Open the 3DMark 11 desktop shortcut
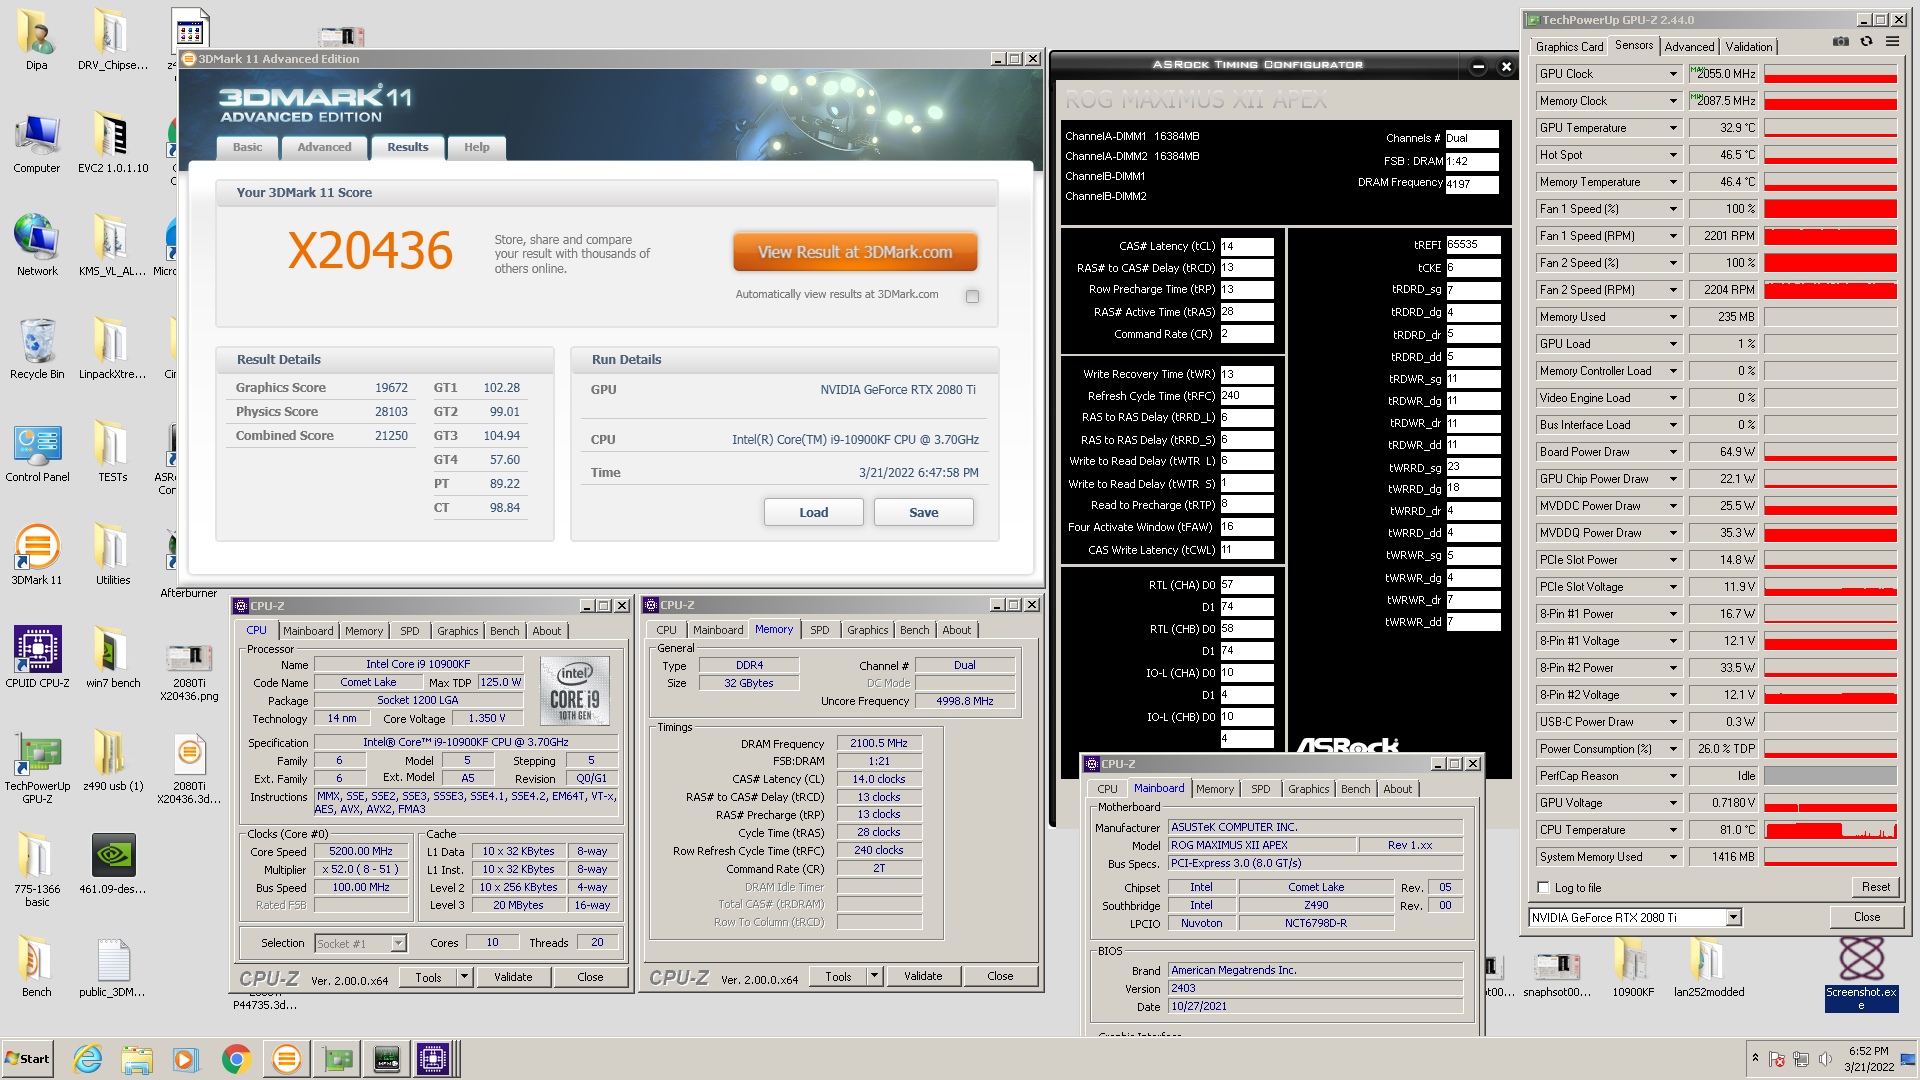The image size is (1920, 1080). [37, 554]
